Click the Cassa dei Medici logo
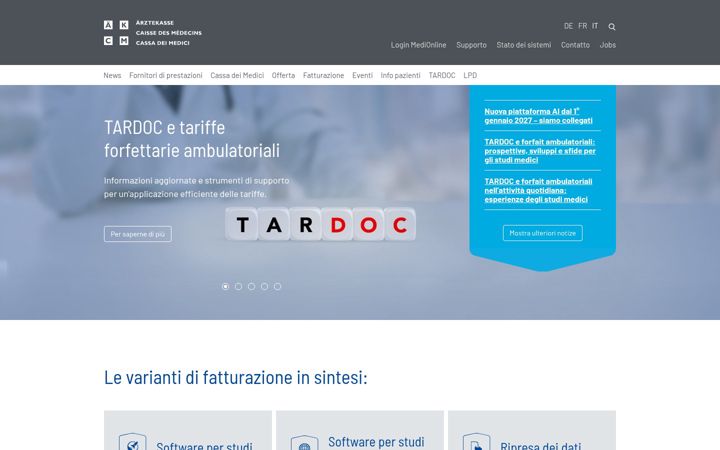 (152, 33)
